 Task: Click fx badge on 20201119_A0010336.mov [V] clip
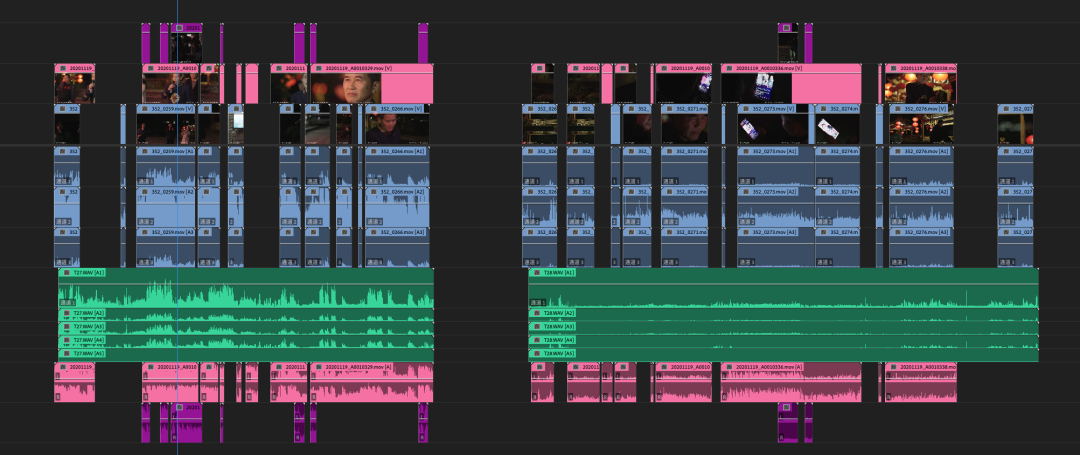click(x=727, y=69)
